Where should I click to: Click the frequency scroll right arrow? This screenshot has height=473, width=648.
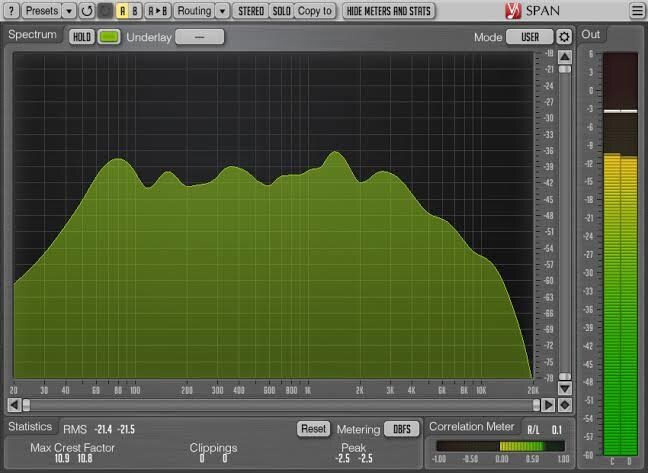[548, 405]
